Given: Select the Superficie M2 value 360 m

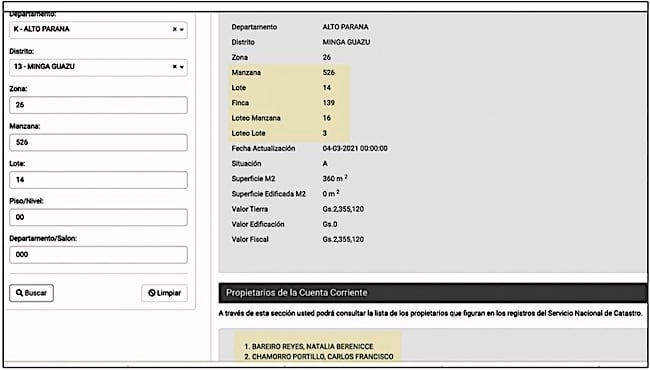Looking at the screenshot, I should coord(335,179).
